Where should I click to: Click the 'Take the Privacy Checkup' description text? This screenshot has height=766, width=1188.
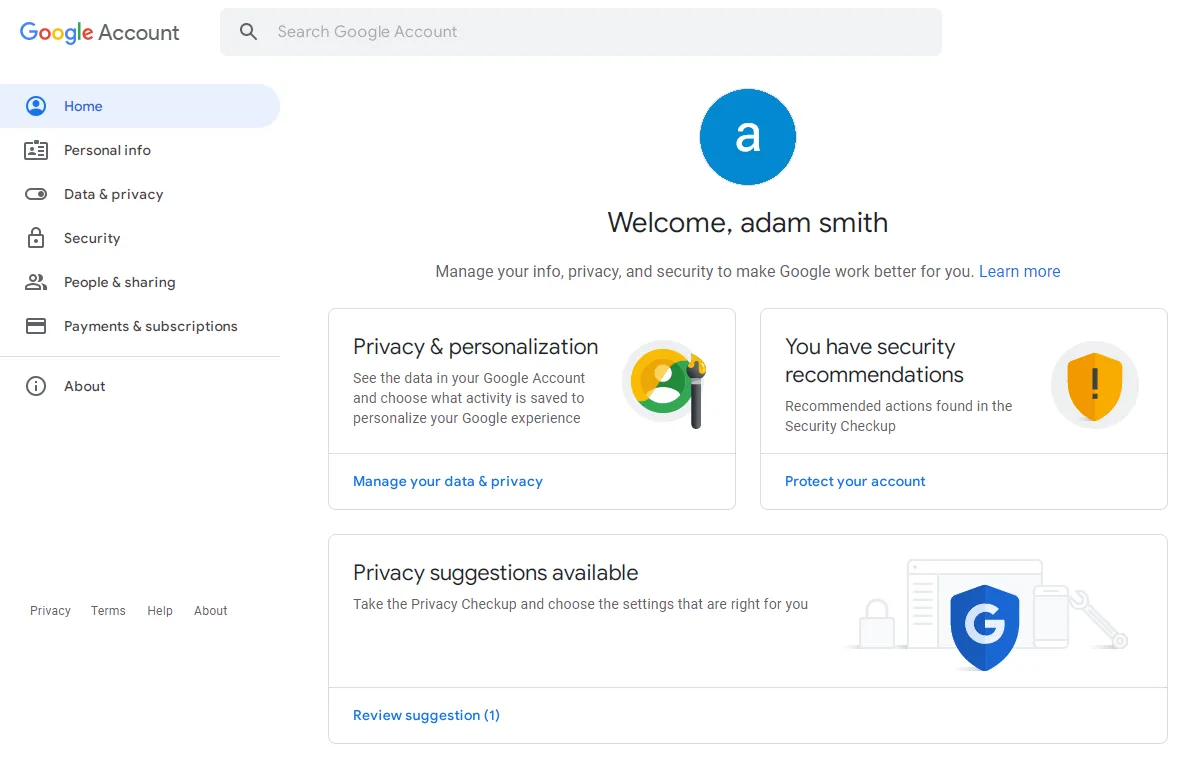(x=580, y=604)
